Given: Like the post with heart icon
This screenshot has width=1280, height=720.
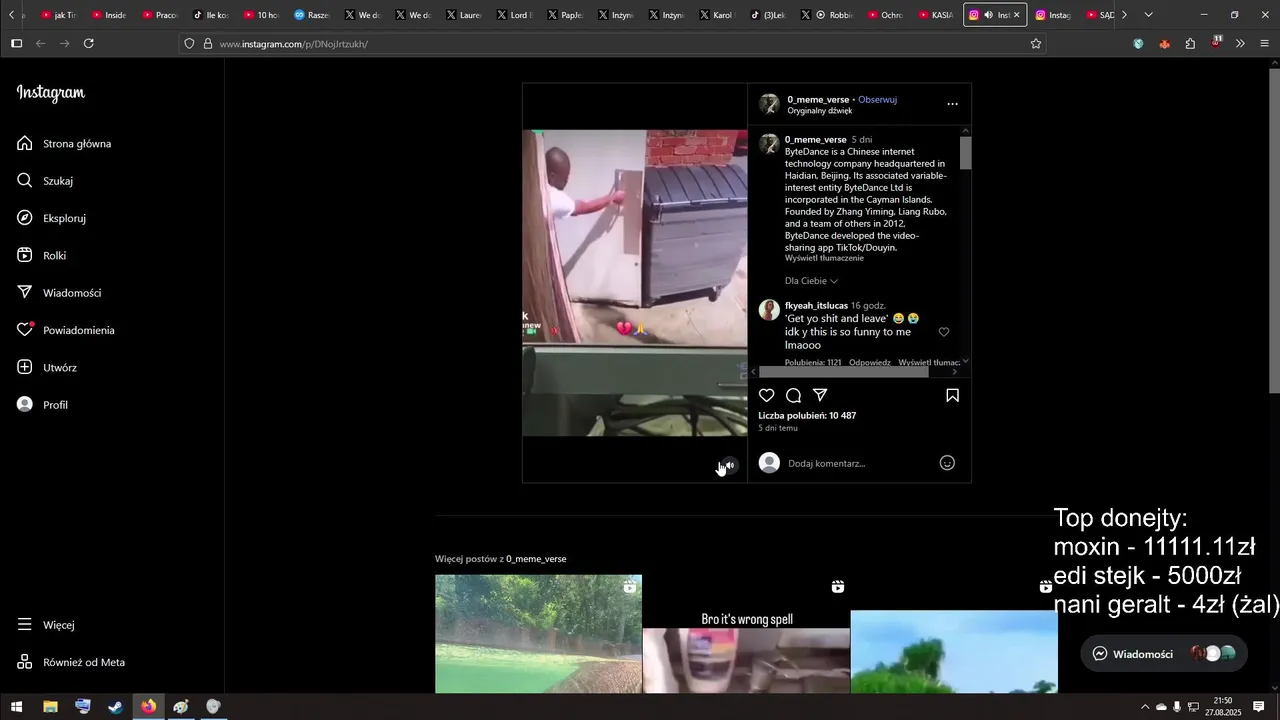Looking at the screenshot, I should point(767,395).
